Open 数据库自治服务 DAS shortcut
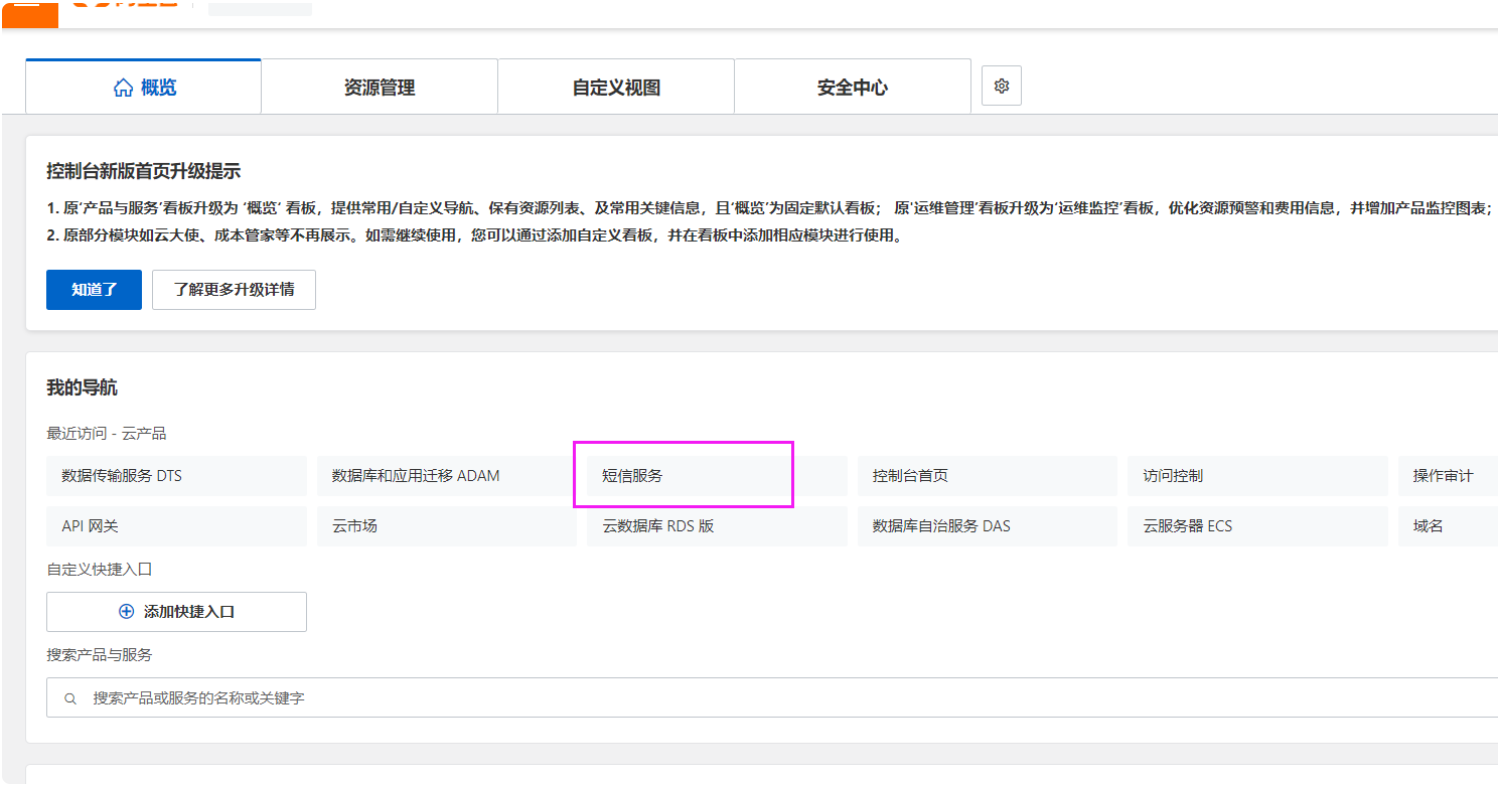 987,526
